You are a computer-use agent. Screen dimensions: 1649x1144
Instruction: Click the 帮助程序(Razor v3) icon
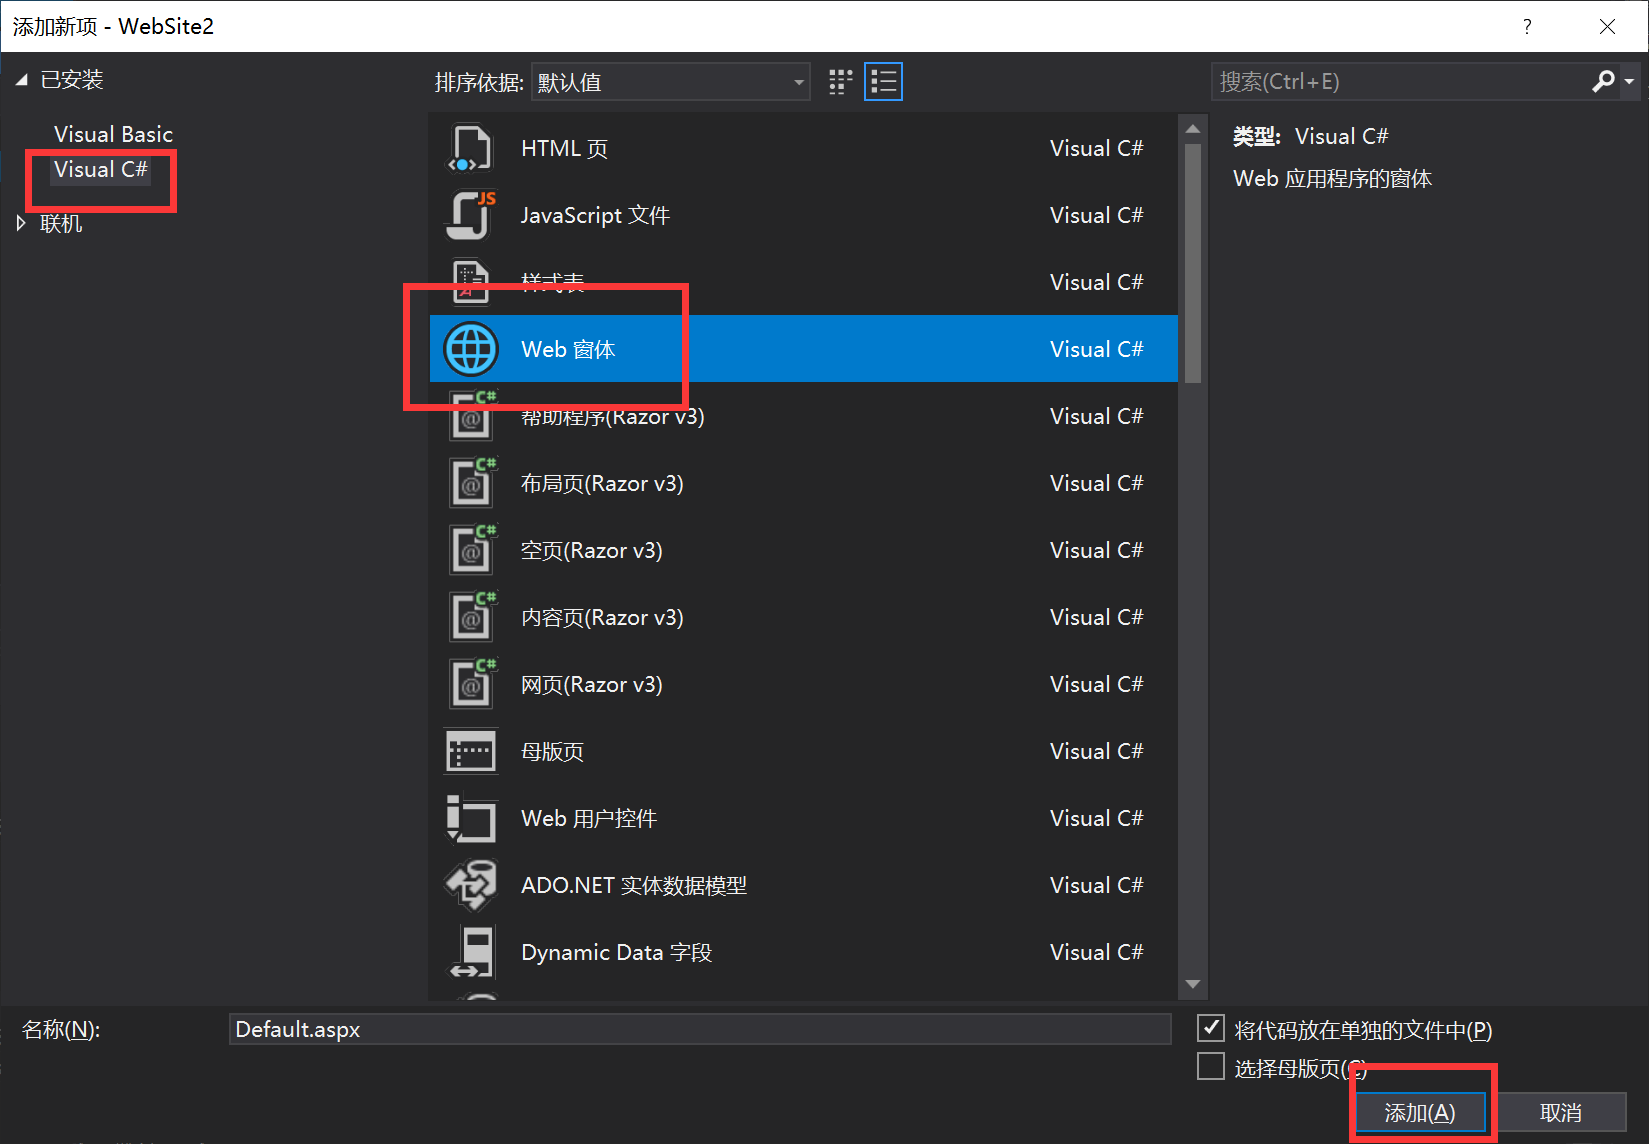[x=472, y=416]
